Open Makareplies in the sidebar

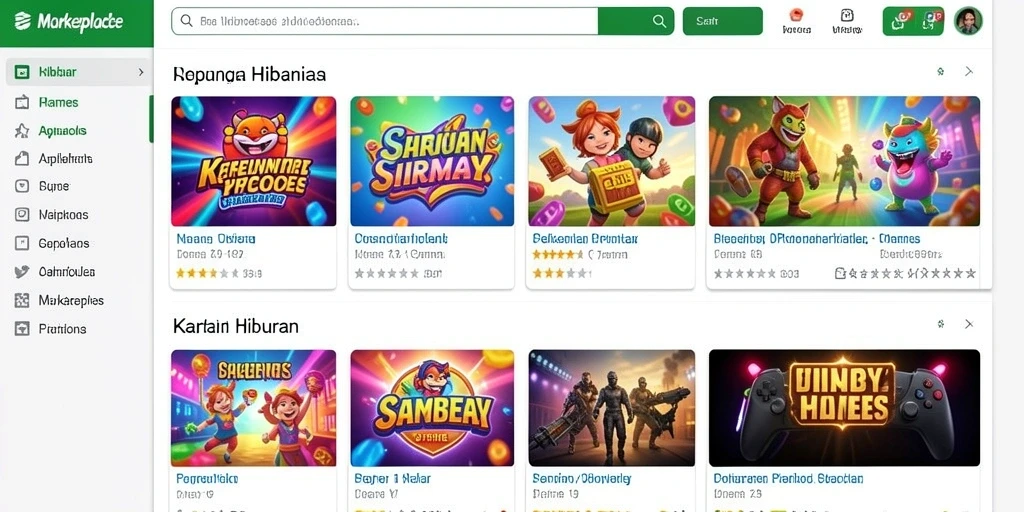coord(71,300)
